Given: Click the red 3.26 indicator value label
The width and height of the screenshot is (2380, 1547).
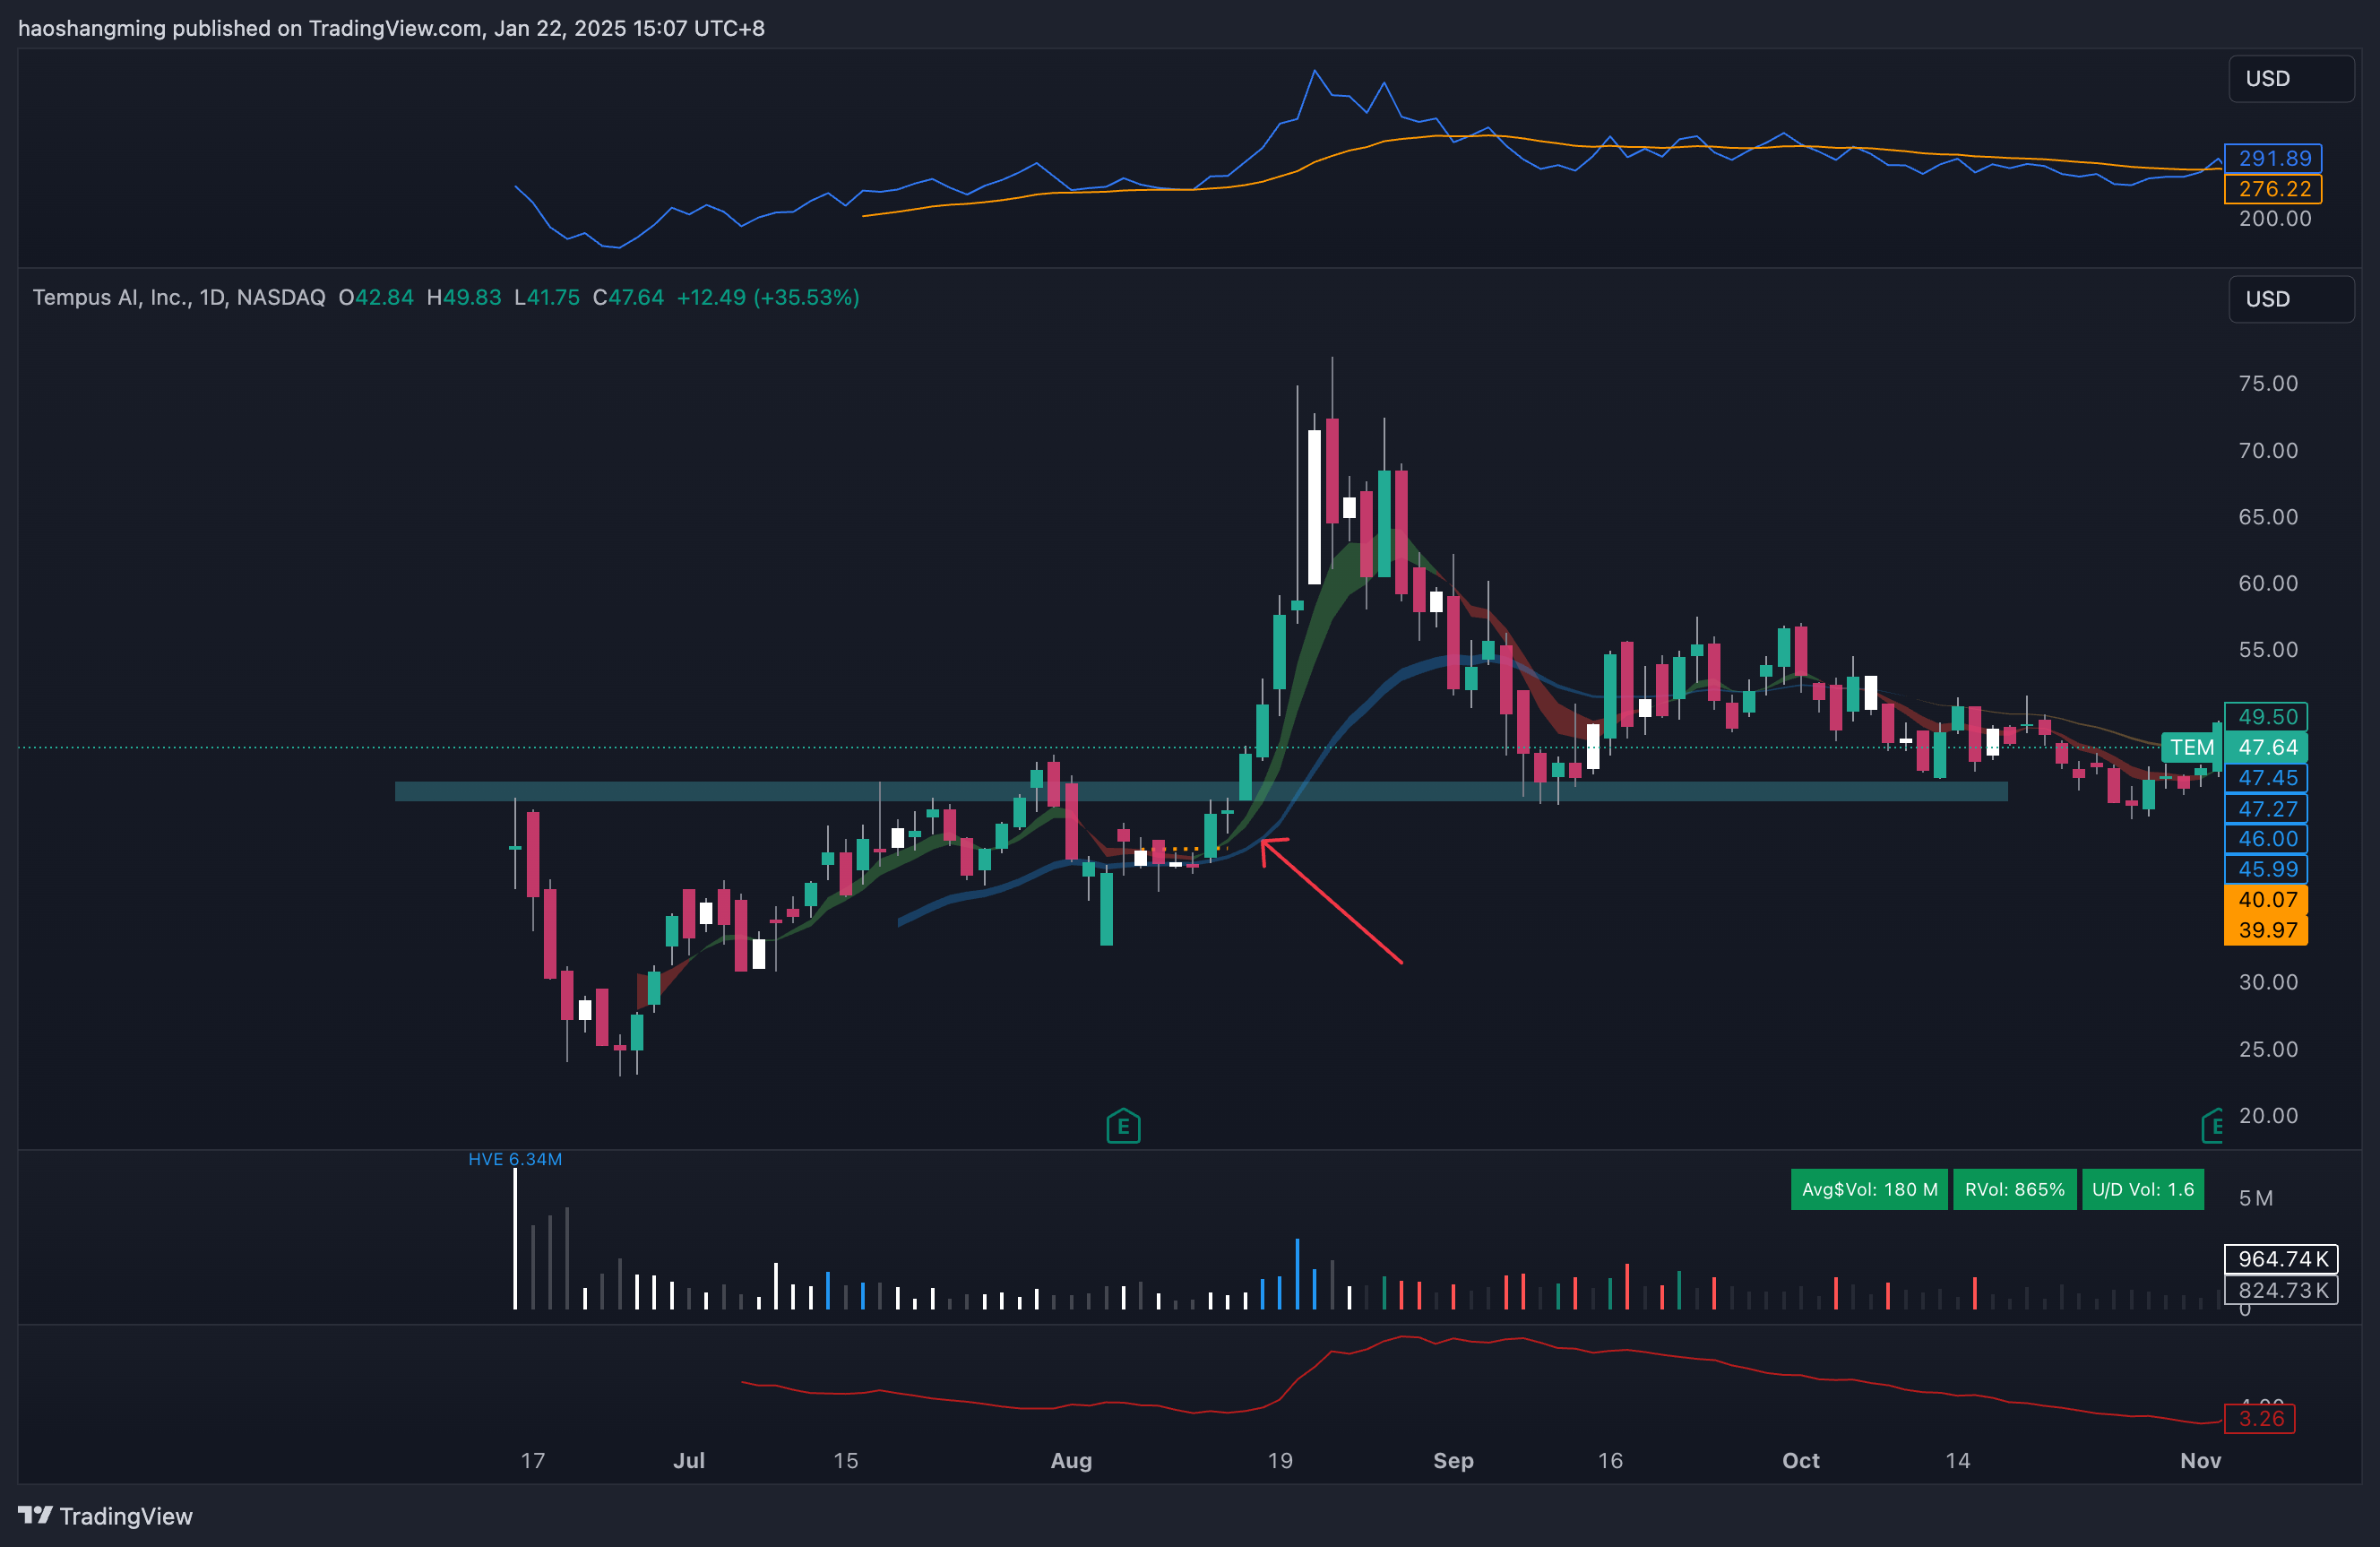Looking at the screenshot, I should click(2261, 1418).
